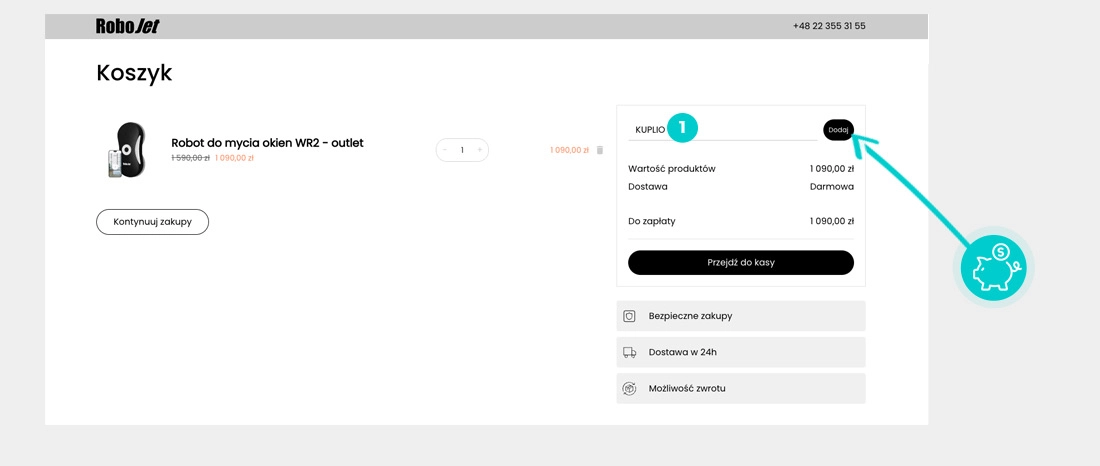
Task: Click the coupon code input field
Action: [740, 129]
